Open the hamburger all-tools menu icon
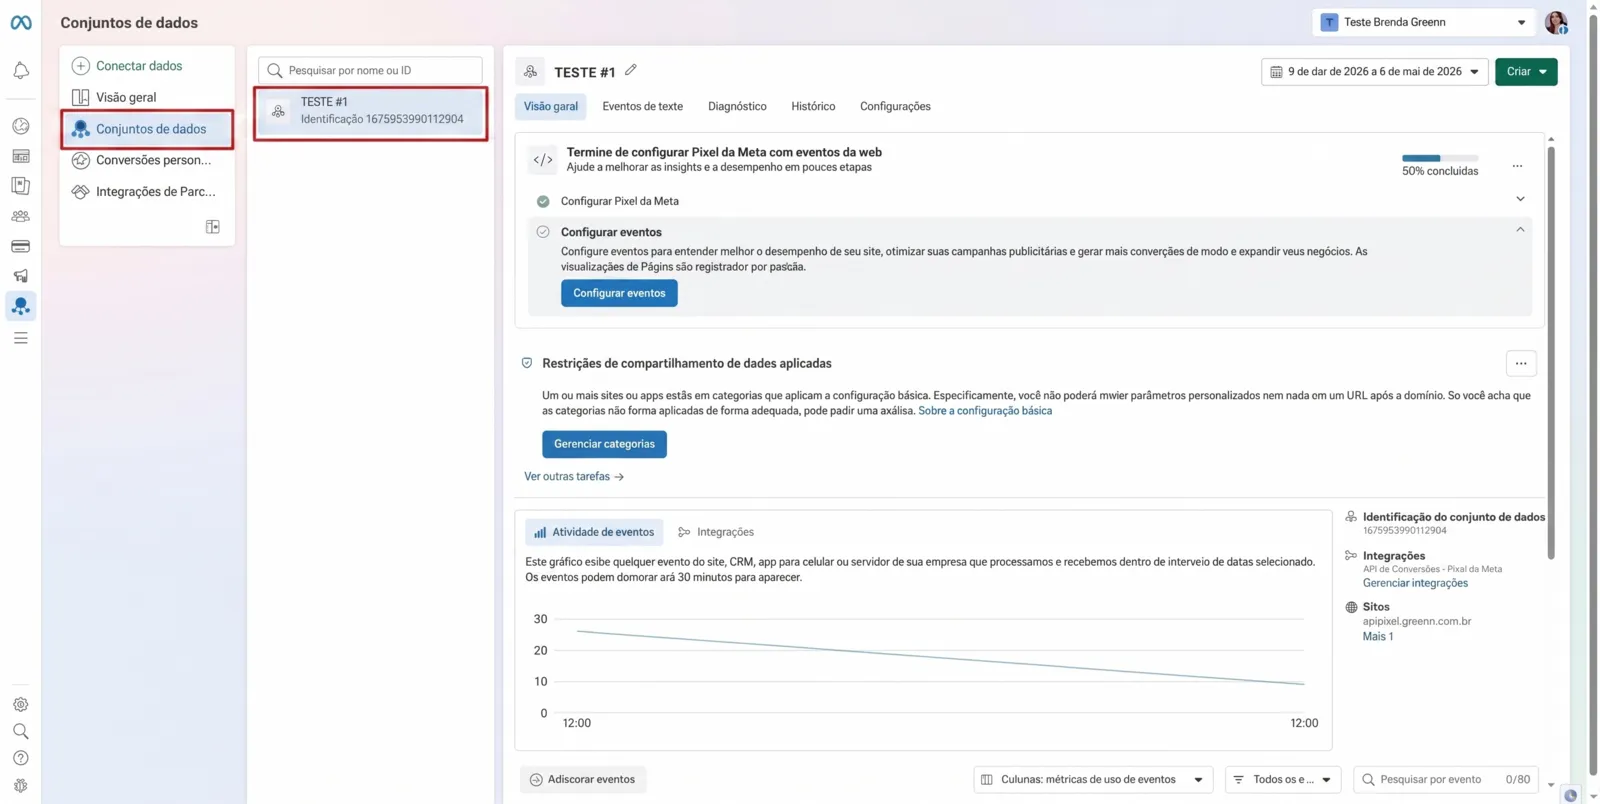Image resolution: width=1600 pixels, height=804 pixels. [21, 338]
